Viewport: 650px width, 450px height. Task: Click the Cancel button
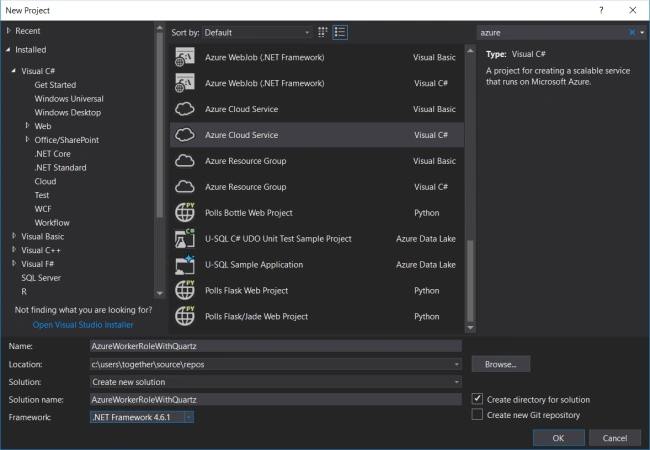(x=615, y=438)
